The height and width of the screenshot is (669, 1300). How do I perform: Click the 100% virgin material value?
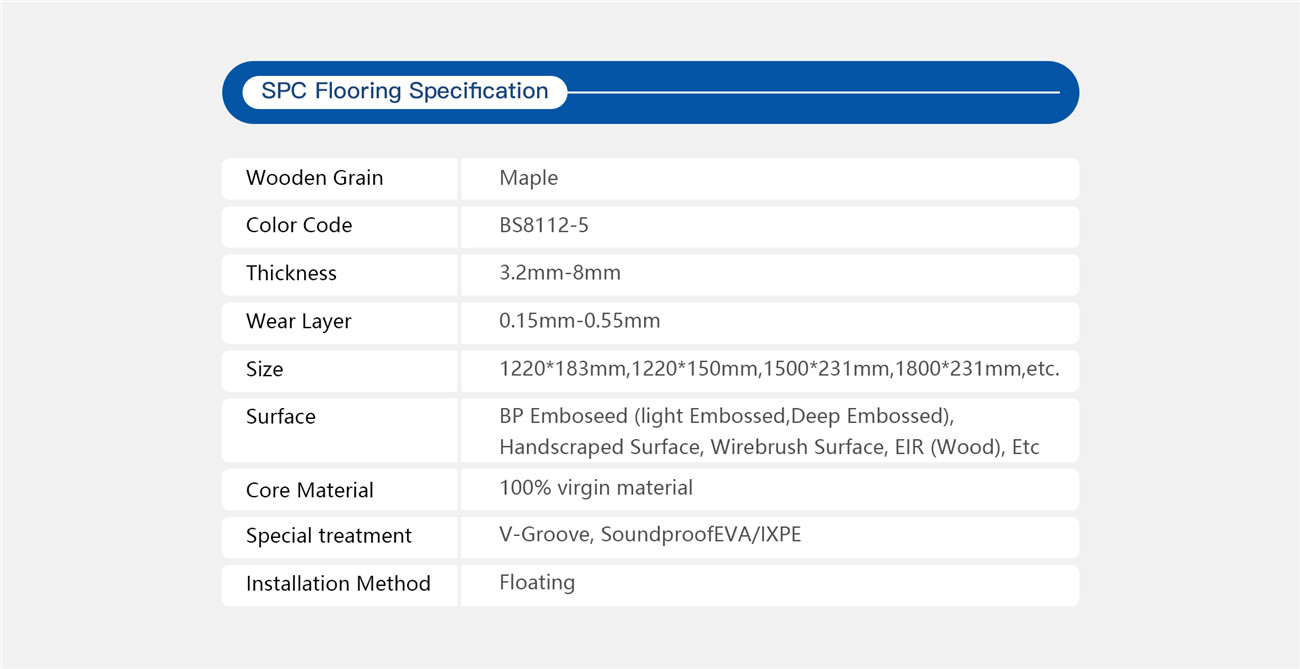point(596,488)
